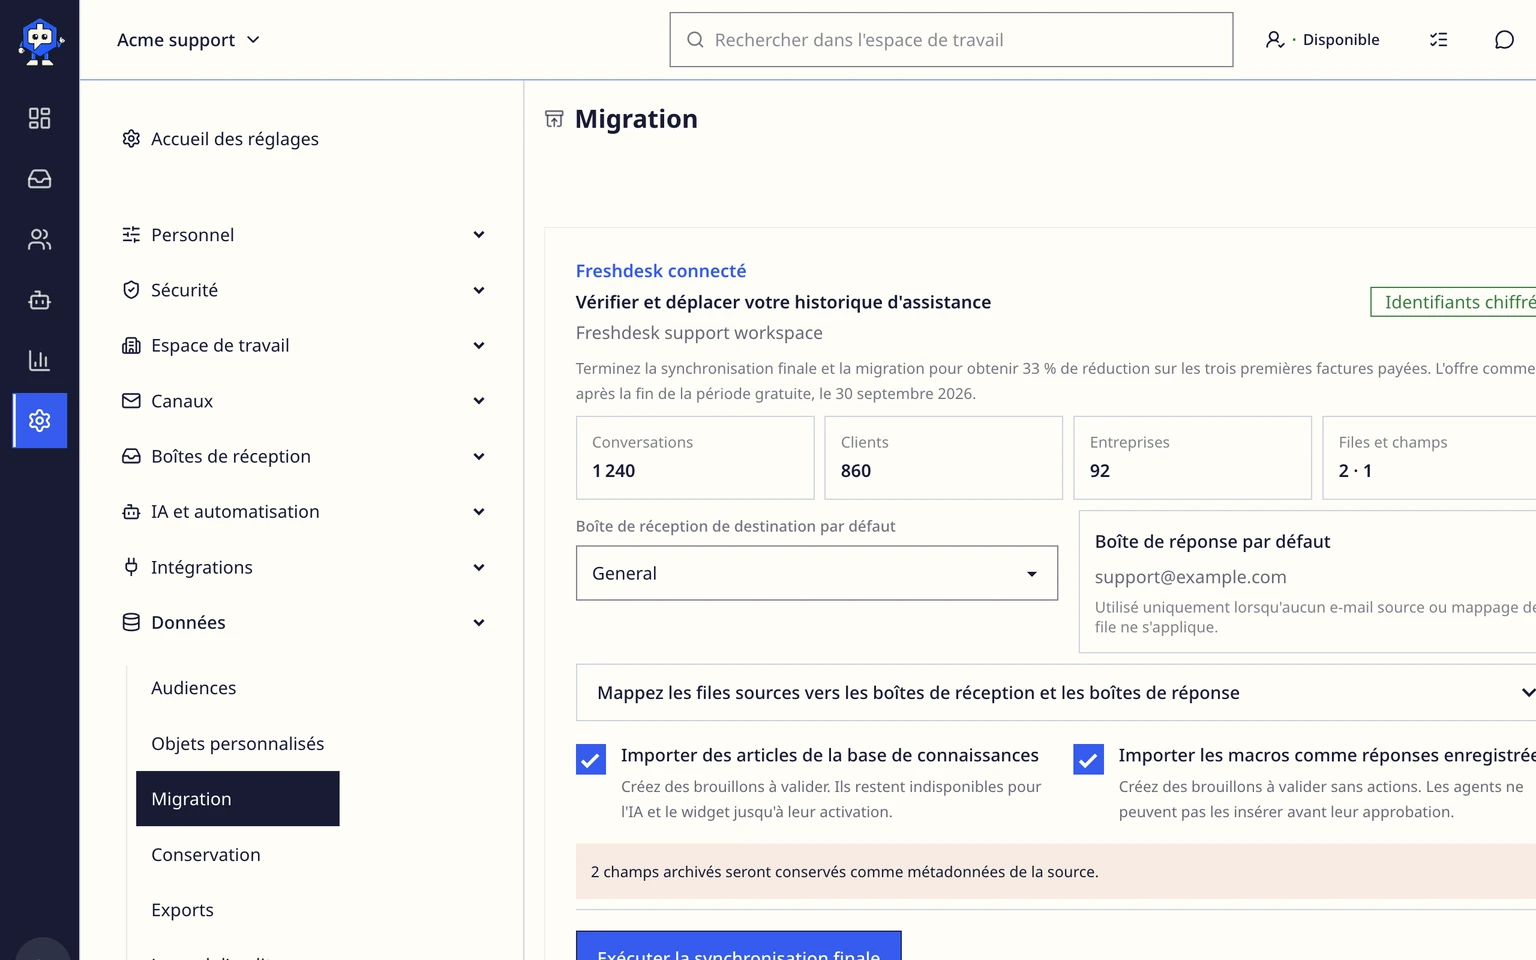Click support@example.com default reply address
This screenshot has width=1536, height=960.
point(1190,577)
